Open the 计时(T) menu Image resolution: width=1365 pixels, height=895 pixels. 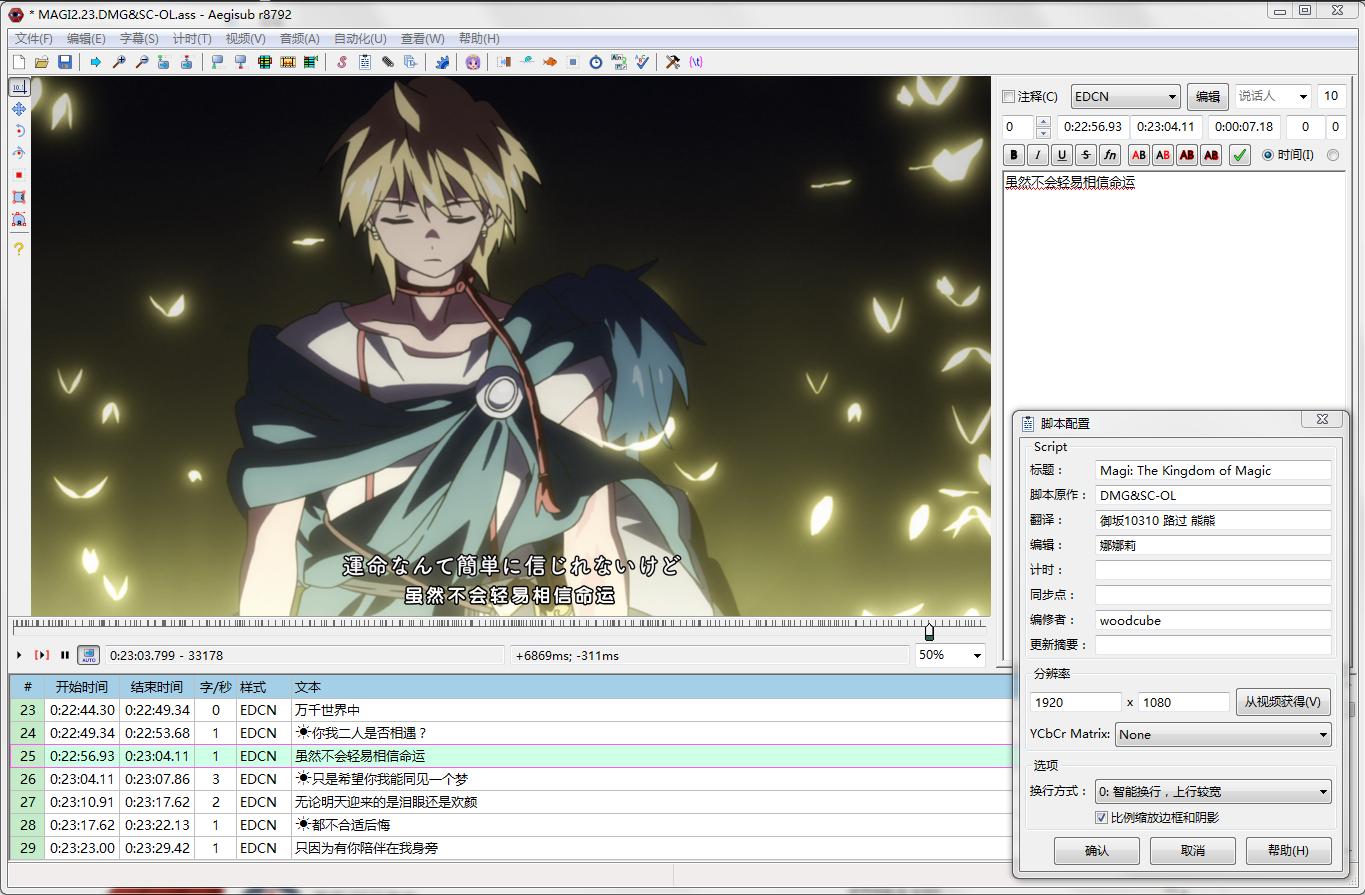pyautogui.click(x=192, y=38)
